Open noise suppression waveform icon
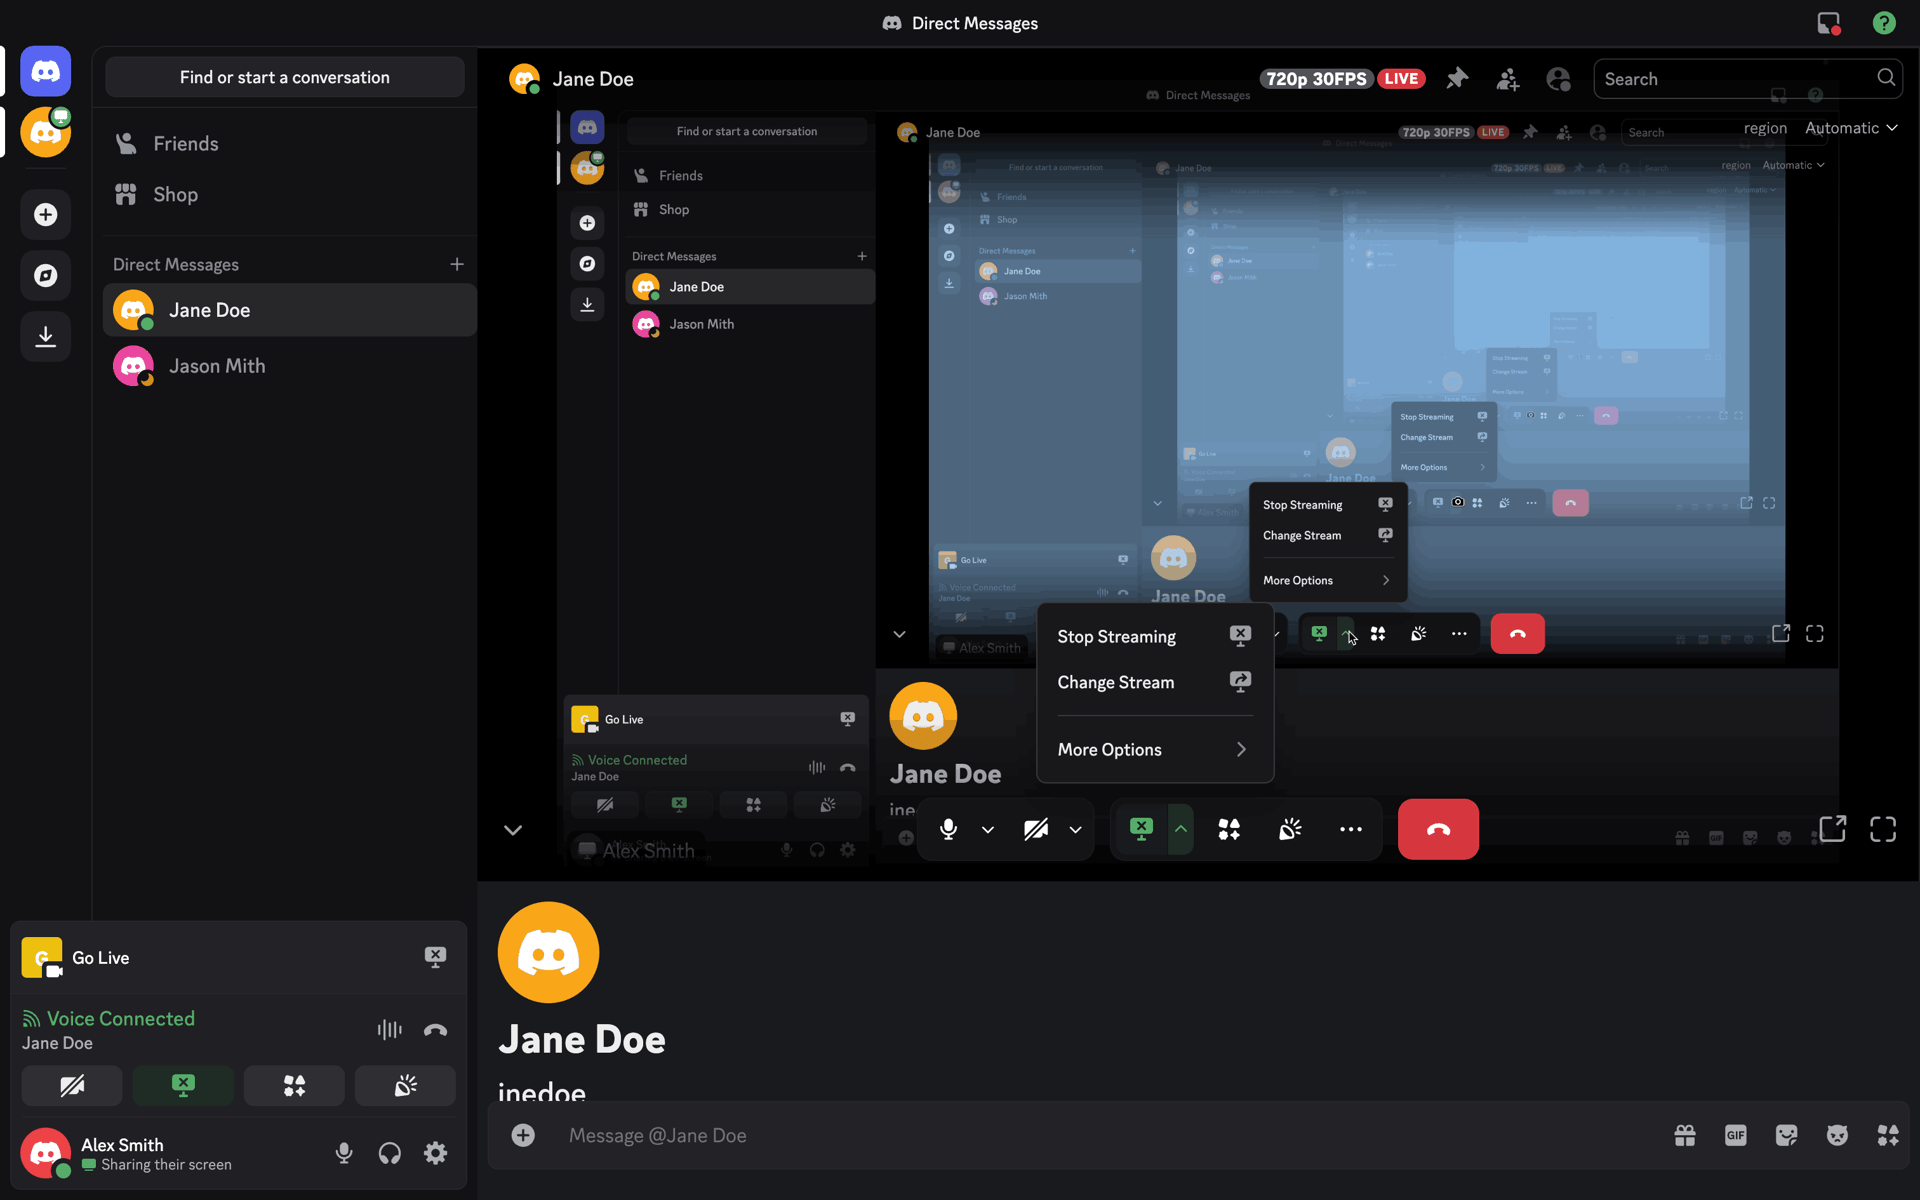Screen dimensions: 1920x1200 click(390, 1029)
